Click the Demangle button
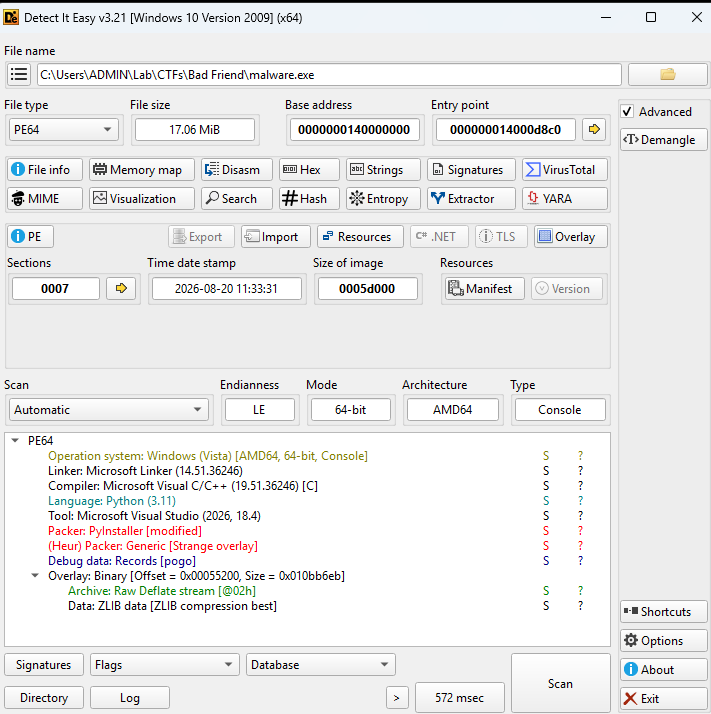Viewport: 711px width, 714px height. [664, 140]
